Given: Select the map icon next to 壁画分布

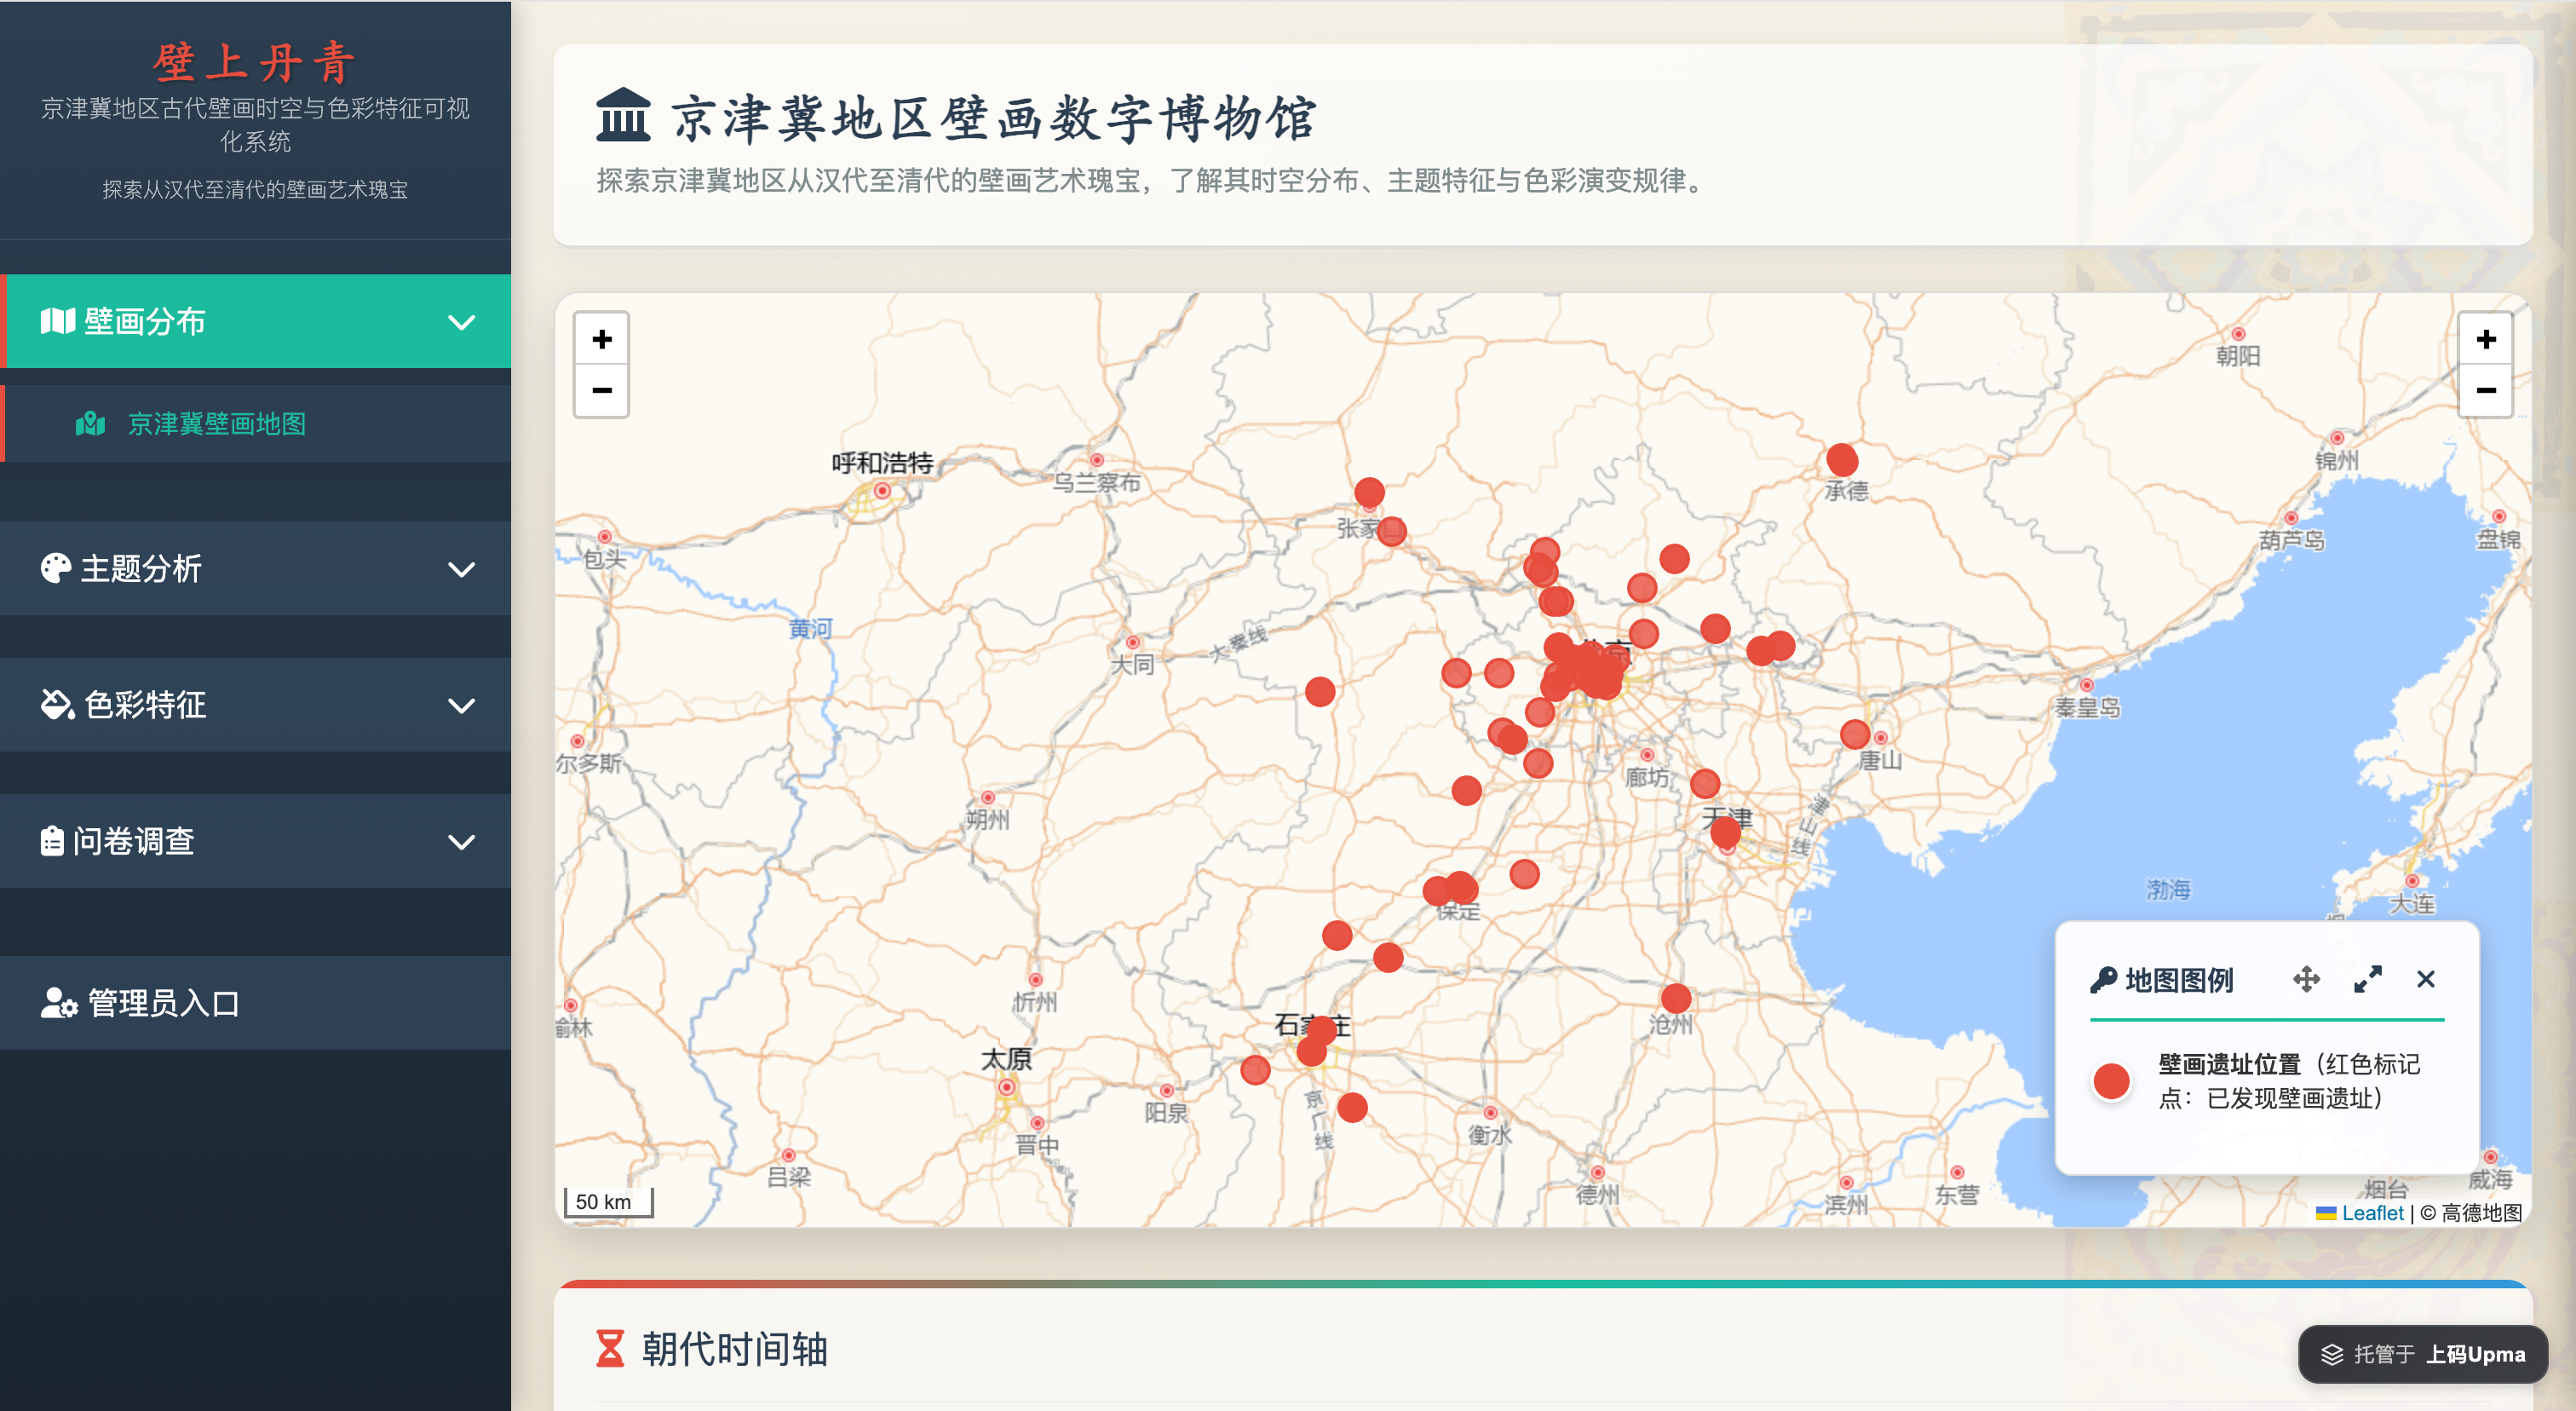Looking at the screenshot, I should (x=57, y=322).
